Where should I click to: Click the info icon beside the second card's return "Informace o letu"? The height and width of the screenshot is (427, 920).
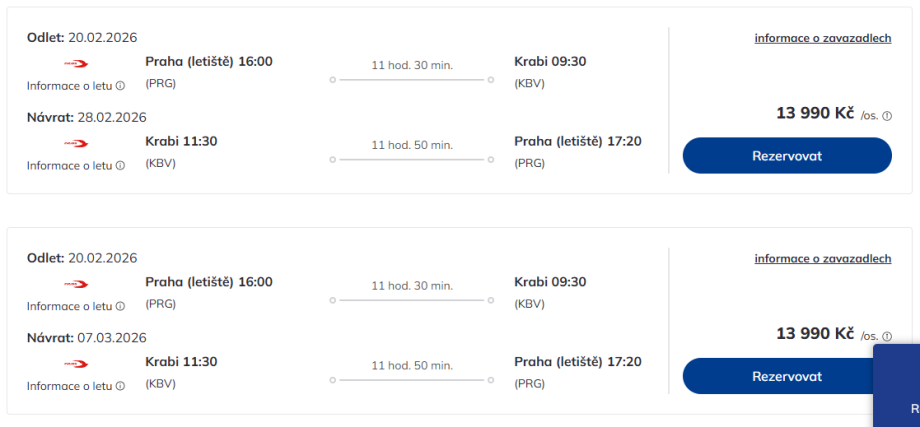tap(121, 387)
